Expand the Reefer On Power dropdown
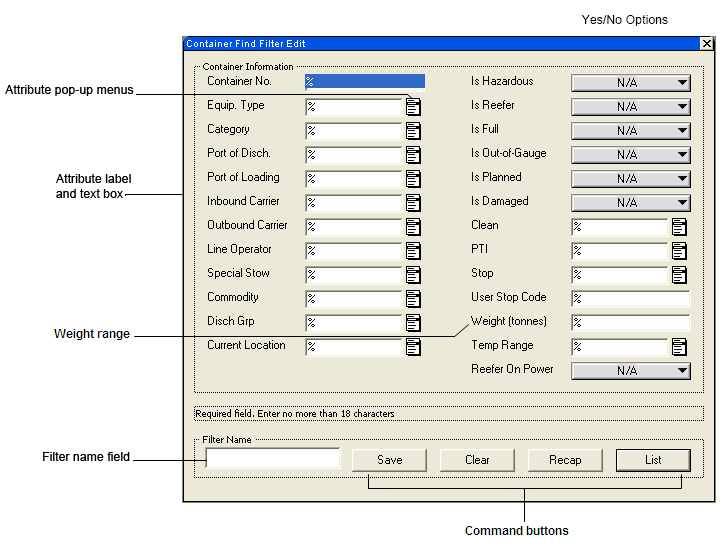Image resolution: width=724 pixels, height=547 pixels. [631, 371]
